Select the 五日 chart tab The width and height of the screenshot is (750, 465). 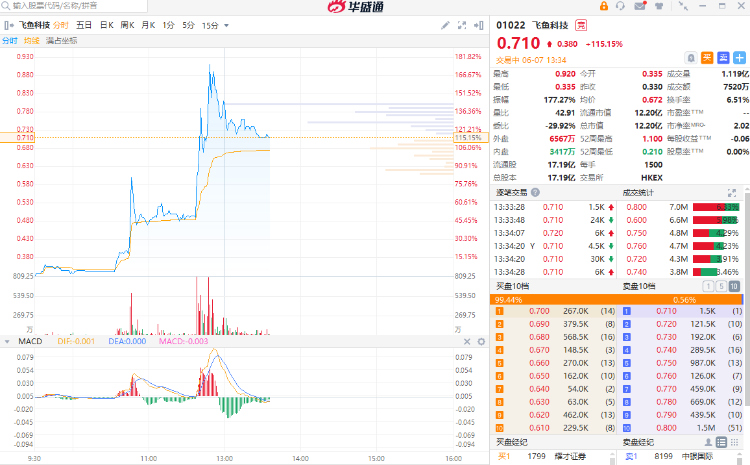point(84,25)
